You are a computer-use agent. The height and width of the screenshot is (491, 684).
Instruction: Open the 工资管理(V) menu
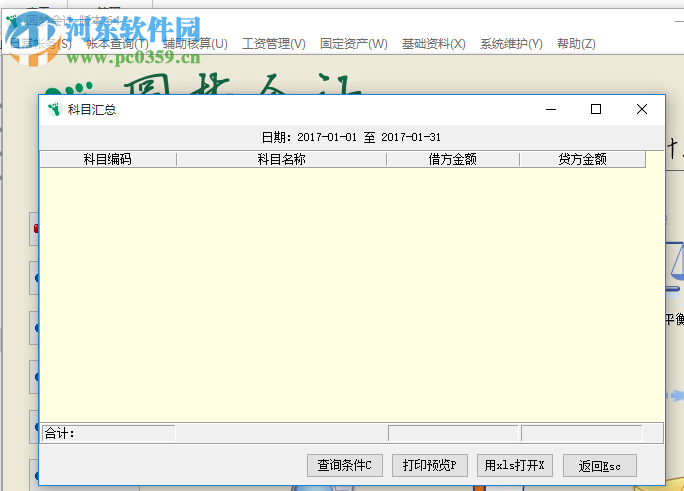[274, 44]
